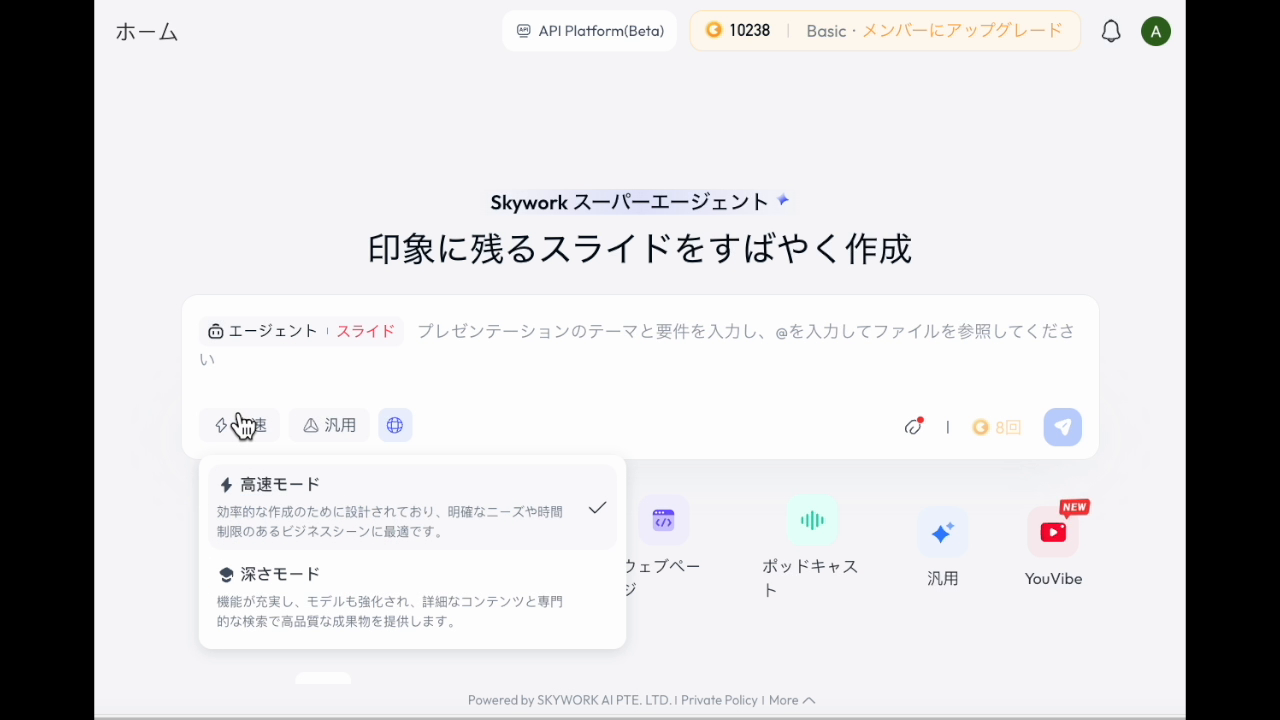
Task: Open the user avatar A menu
Action: (x=1156, y=31)
